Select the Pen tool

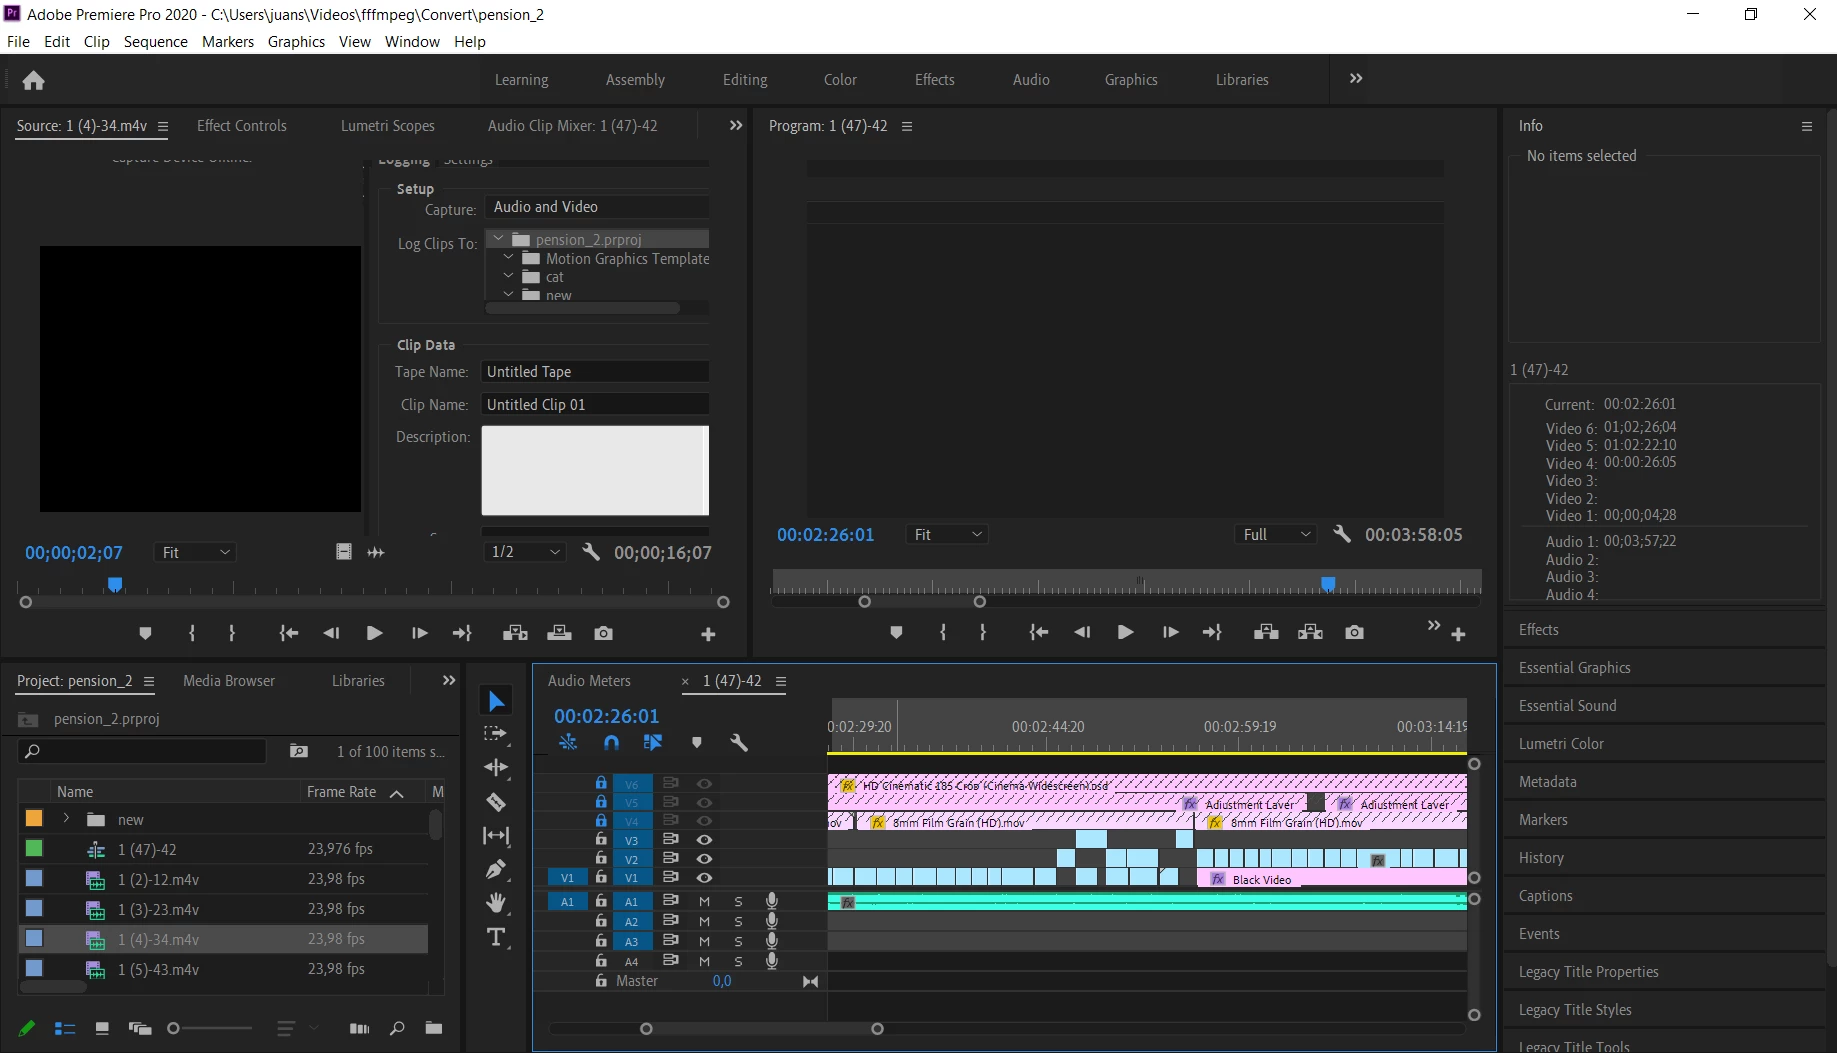pyautogui.click(x=496, y=869)
